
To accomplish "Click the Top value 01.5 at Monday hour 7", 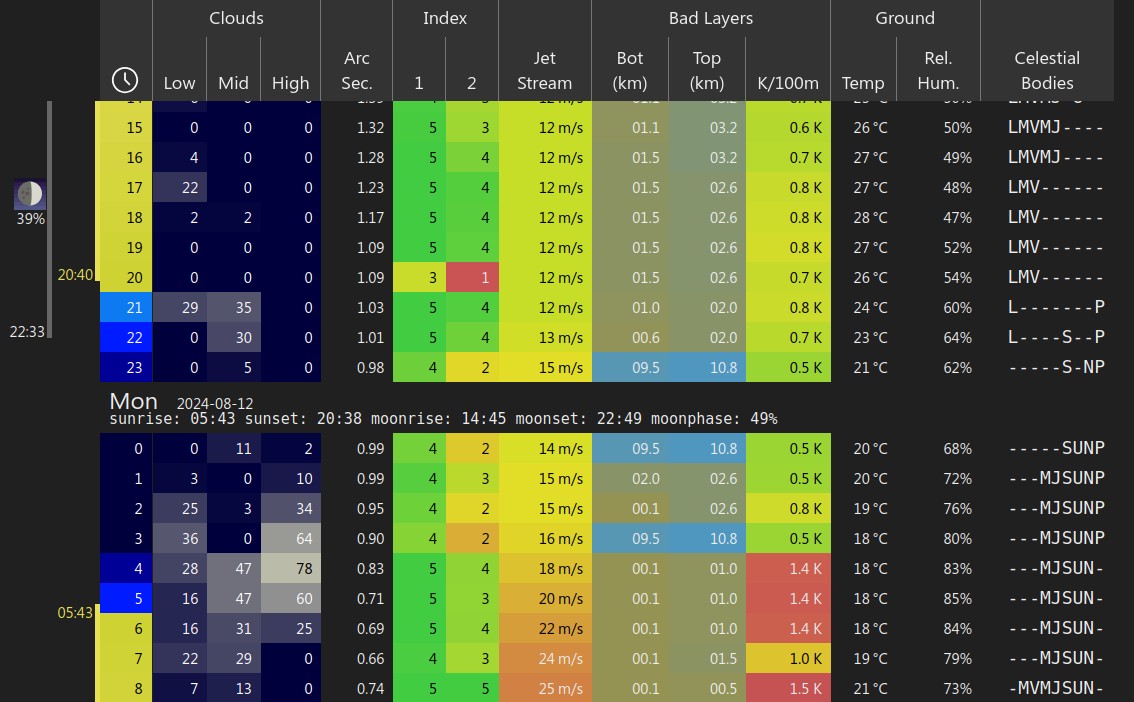I will tap(708, 659).
